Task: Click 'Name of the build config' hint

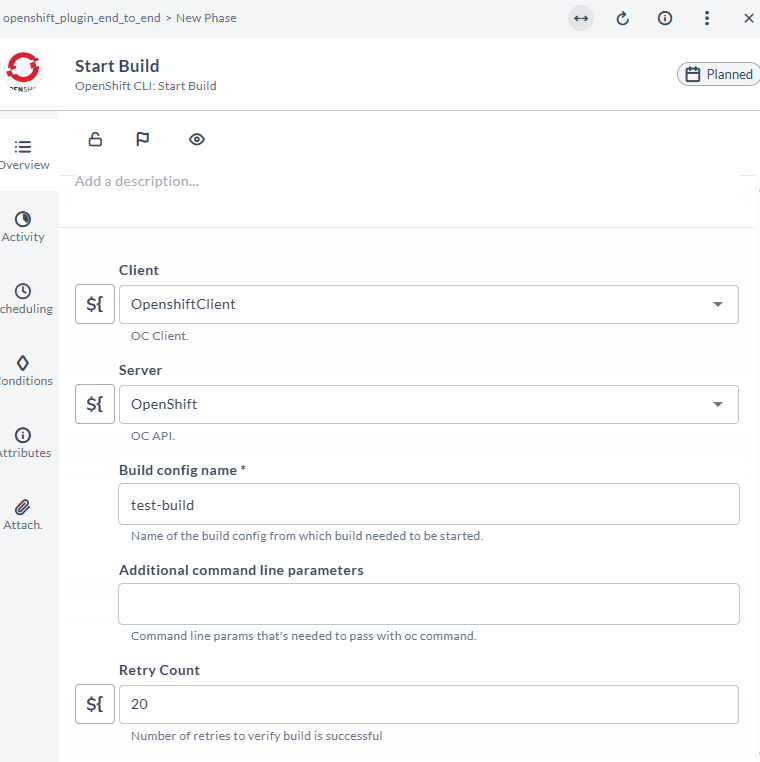Action: click(307, 536)
